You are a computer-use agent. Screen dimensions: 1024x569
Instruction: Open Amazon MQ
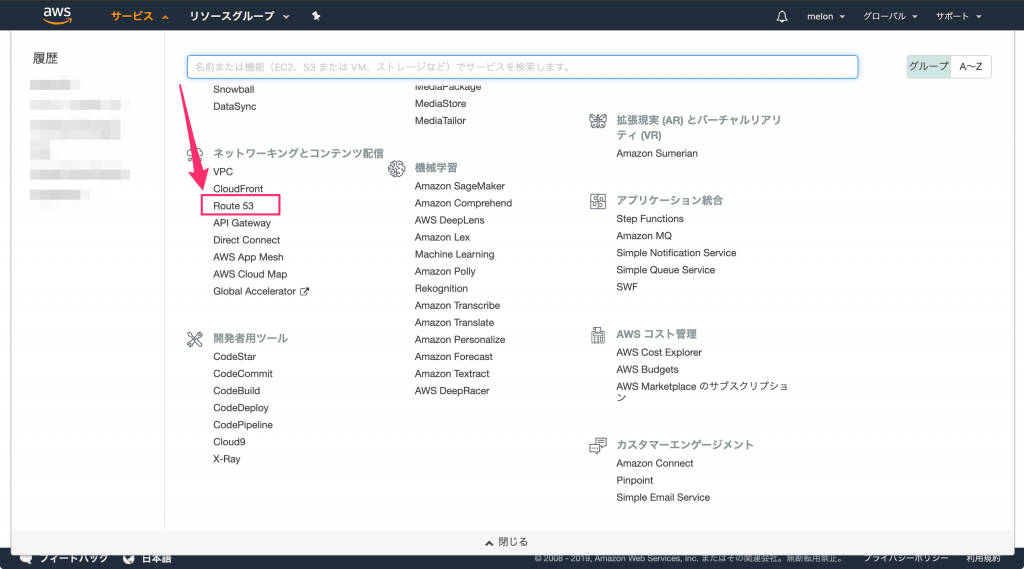click(644, 236)
